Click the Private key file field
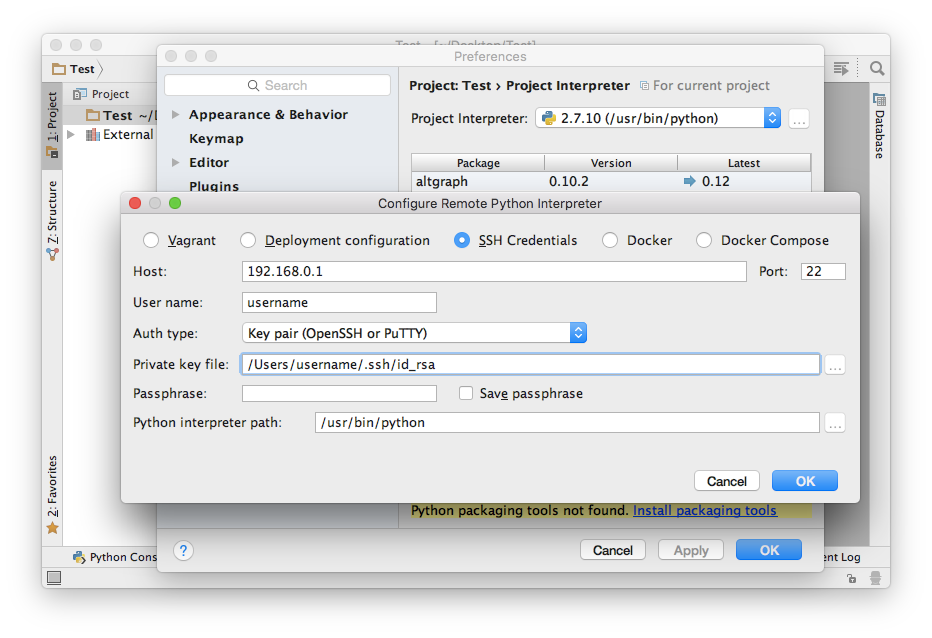The height and width of the screenshot is (638, 932). point(530,364)
